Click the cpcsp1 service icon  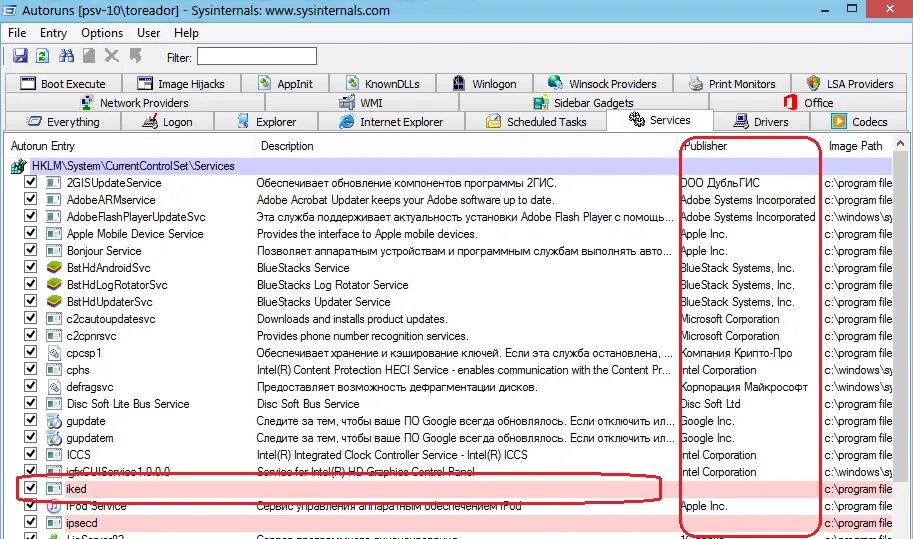coord(54,353)
